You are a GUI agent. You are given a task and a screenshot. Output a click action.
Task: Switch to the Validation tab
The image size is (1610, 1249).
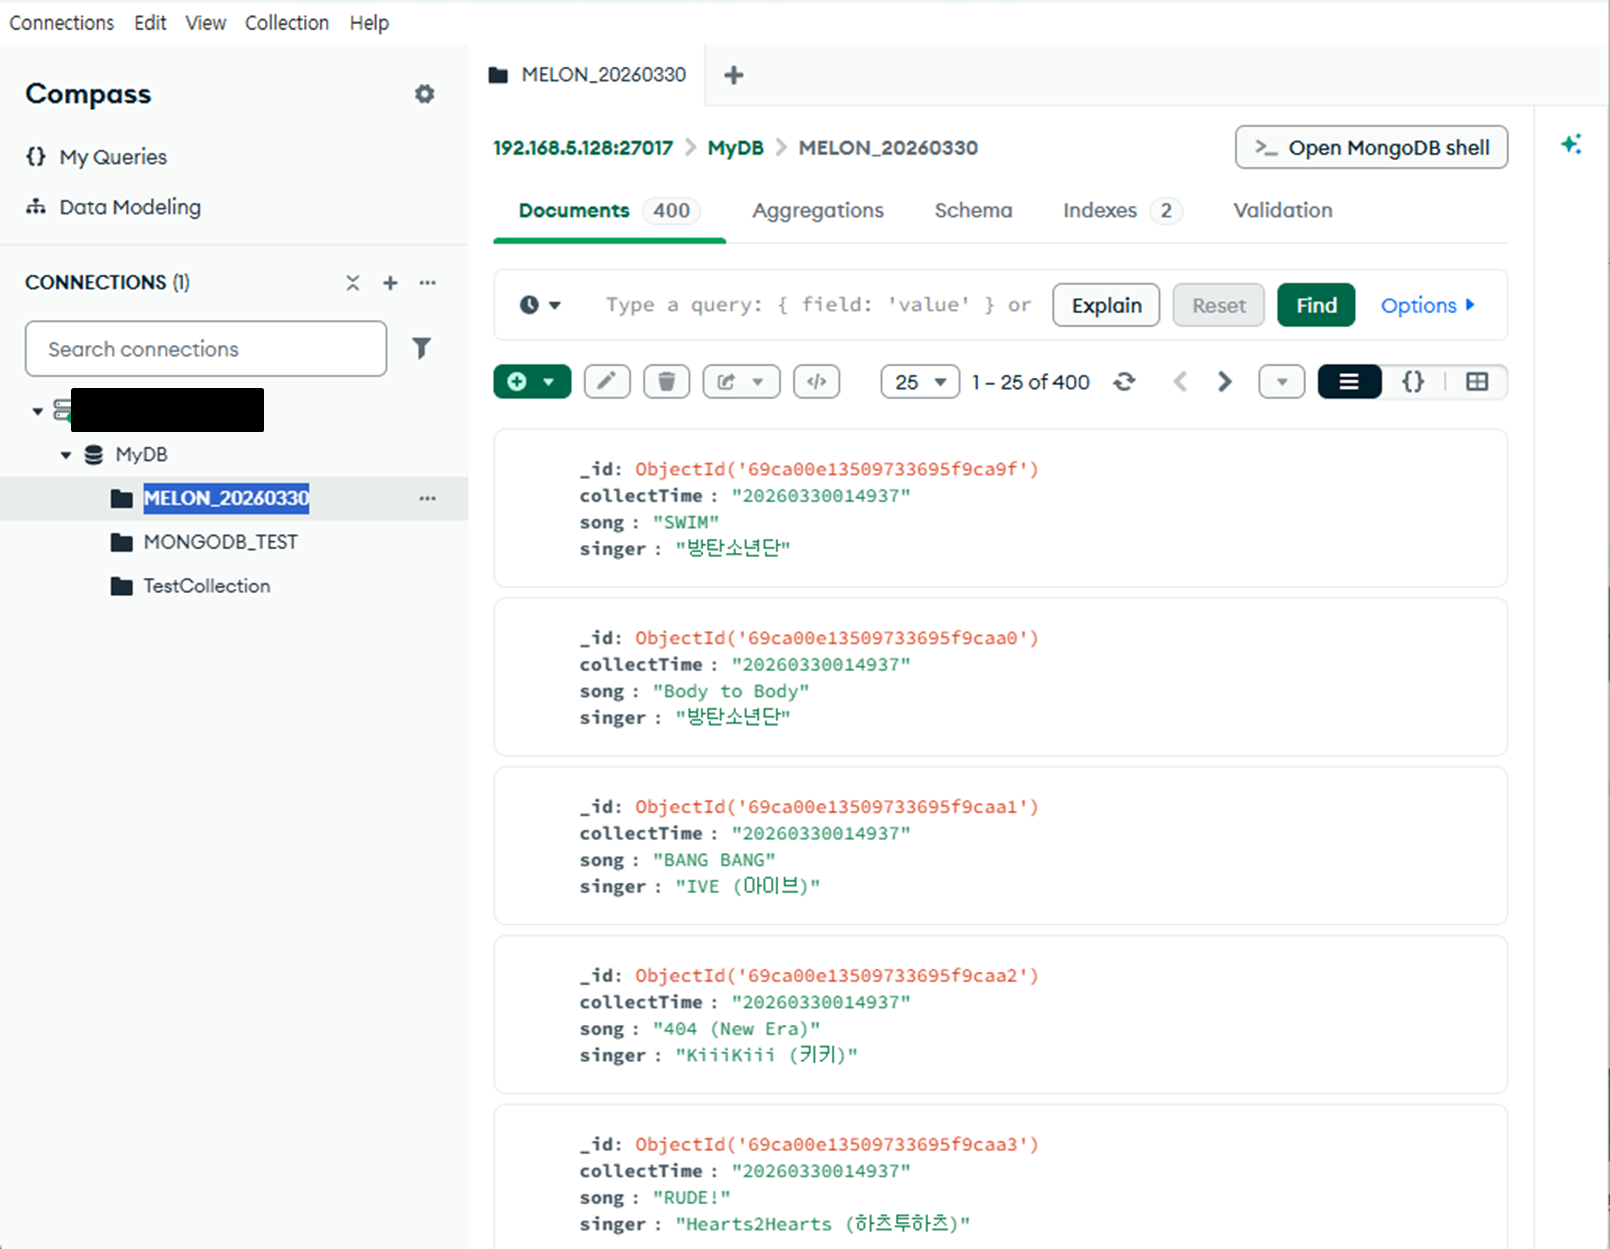coord(1283,210)
